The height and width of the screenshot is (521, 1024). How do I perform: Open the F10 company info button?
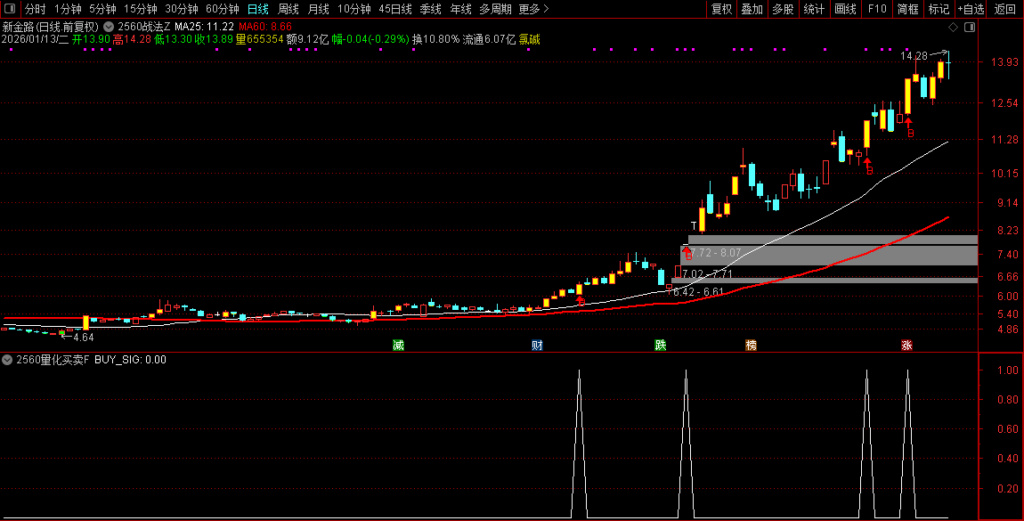point(877,9)
